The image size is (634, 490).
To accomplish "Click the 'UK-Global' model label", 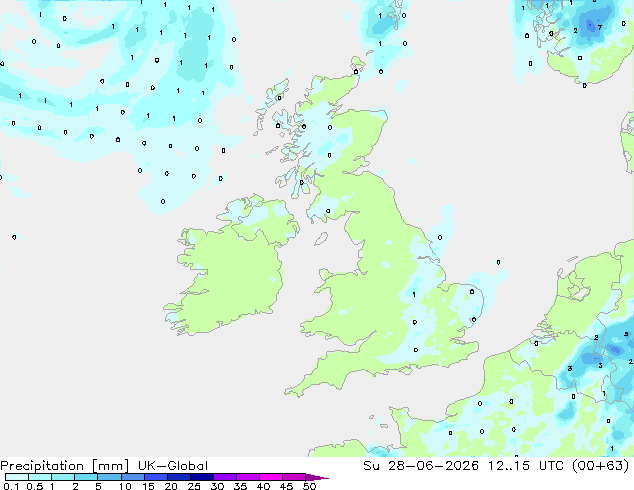I will tap(173, 466).
